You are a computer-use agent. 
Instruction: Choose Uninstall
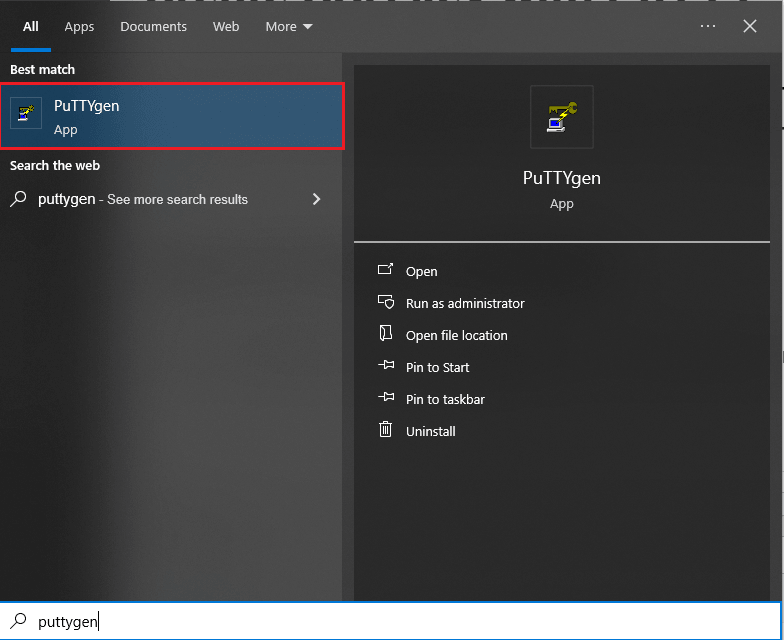430,432
